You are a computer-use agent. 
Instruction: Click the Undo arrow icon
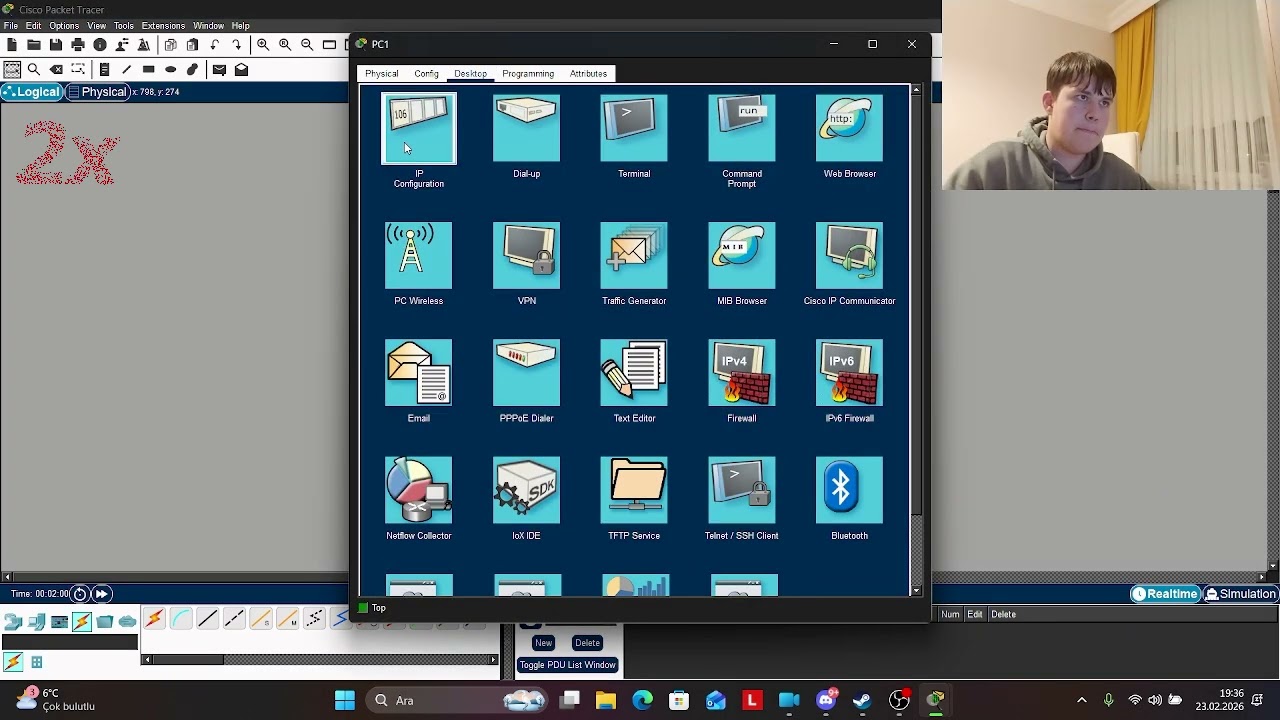point(215,45)
